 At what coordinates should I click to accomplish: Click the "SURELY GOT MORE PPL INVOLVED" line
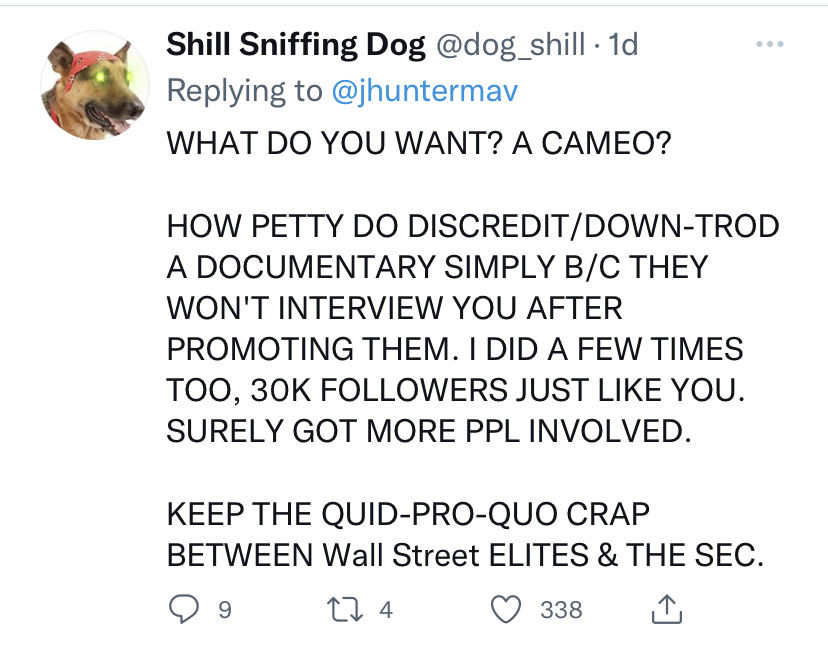[428, 431]
